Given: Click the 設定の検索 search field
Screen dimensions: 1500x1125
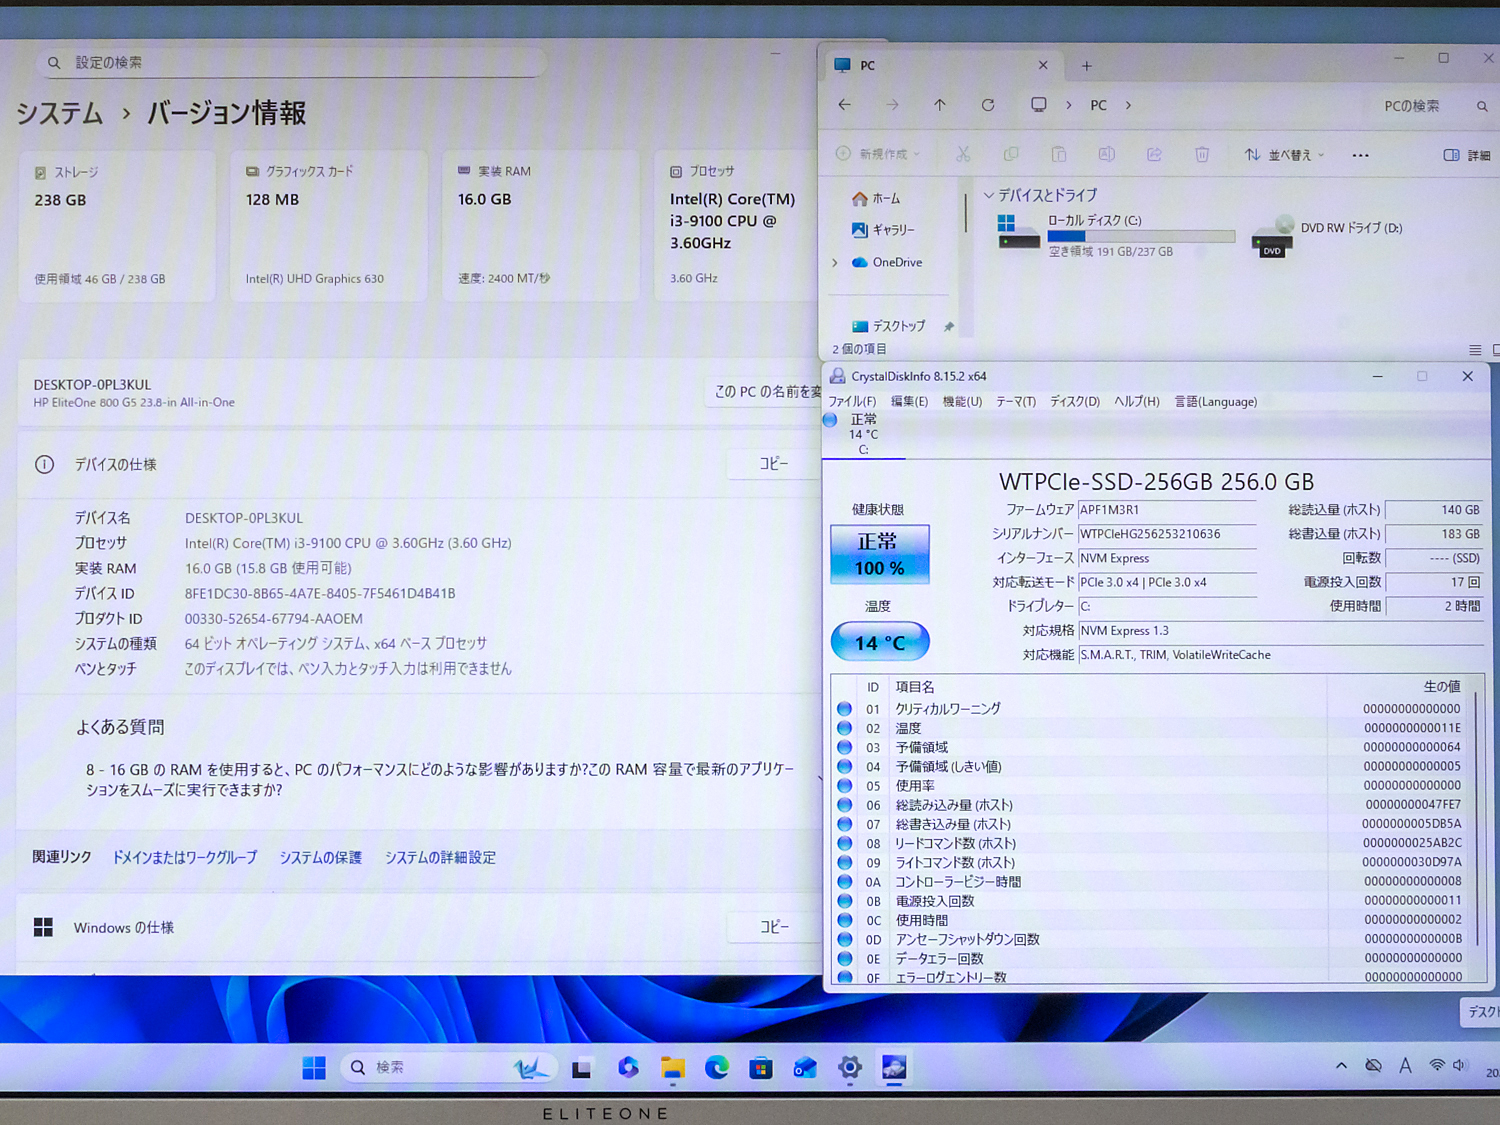Looking at the screenshot, I should click(300, 62).
